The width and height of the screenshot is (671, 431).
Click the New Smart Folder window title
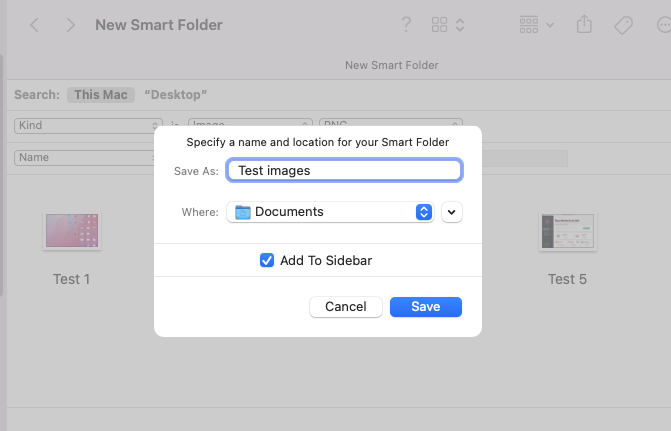point(159,25)
